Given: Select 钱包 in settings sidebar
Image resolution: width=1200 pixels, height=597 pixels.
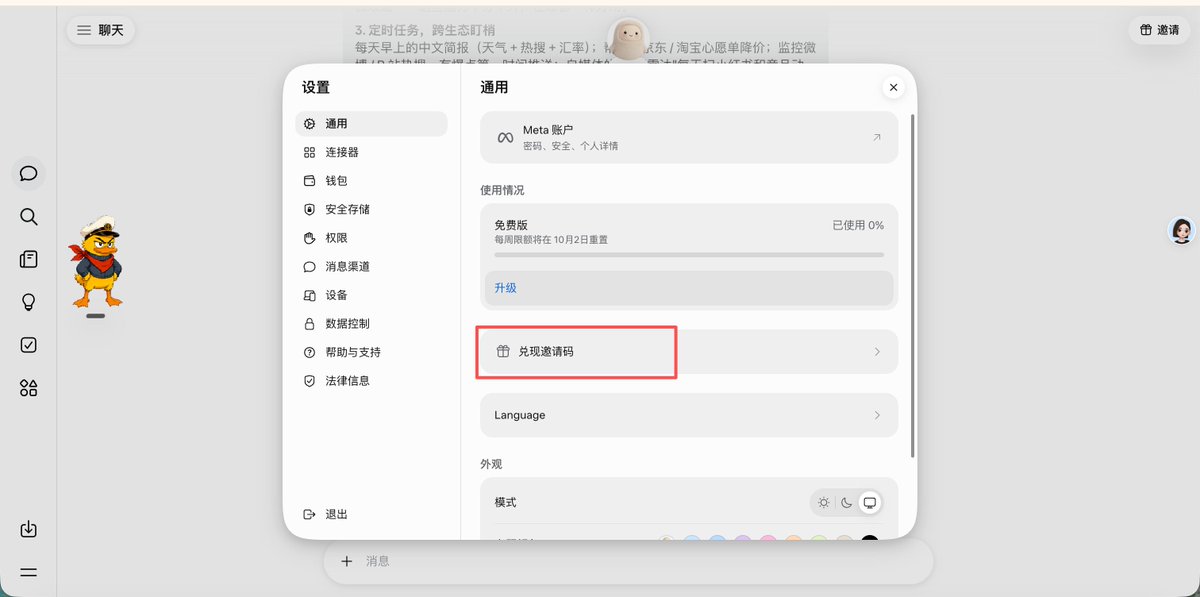Looking at the screenshot, I should 371,181.
